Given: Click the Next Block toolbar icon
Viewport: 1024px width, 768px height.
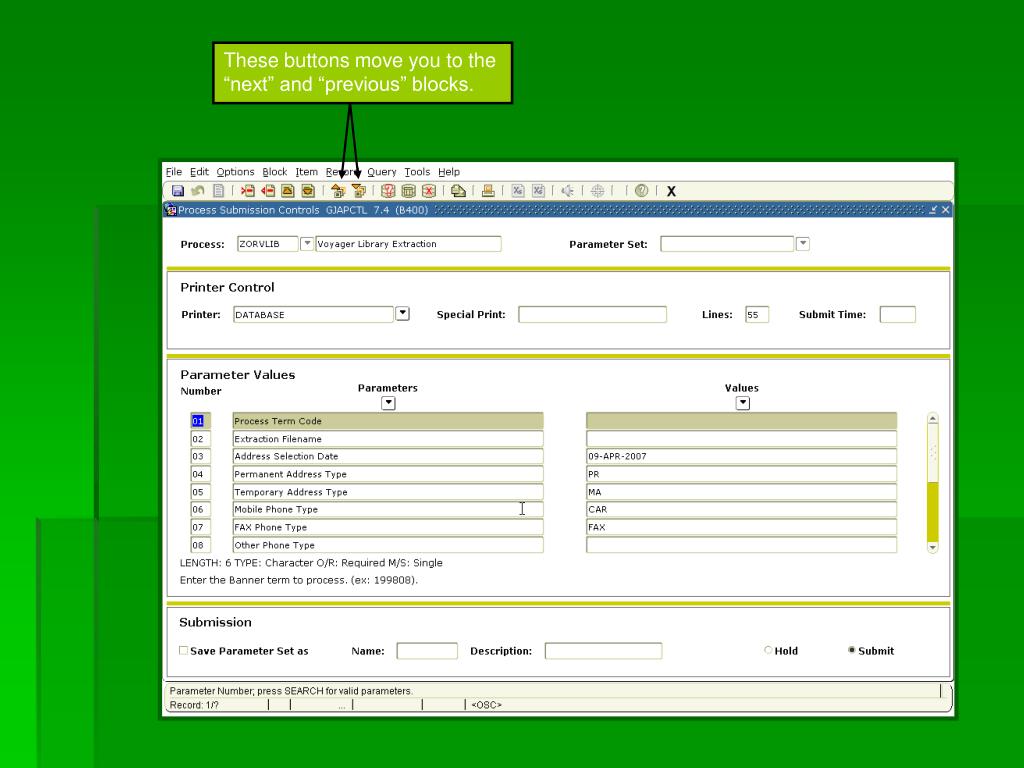Looking at the screenshot, I should (358, 191).
